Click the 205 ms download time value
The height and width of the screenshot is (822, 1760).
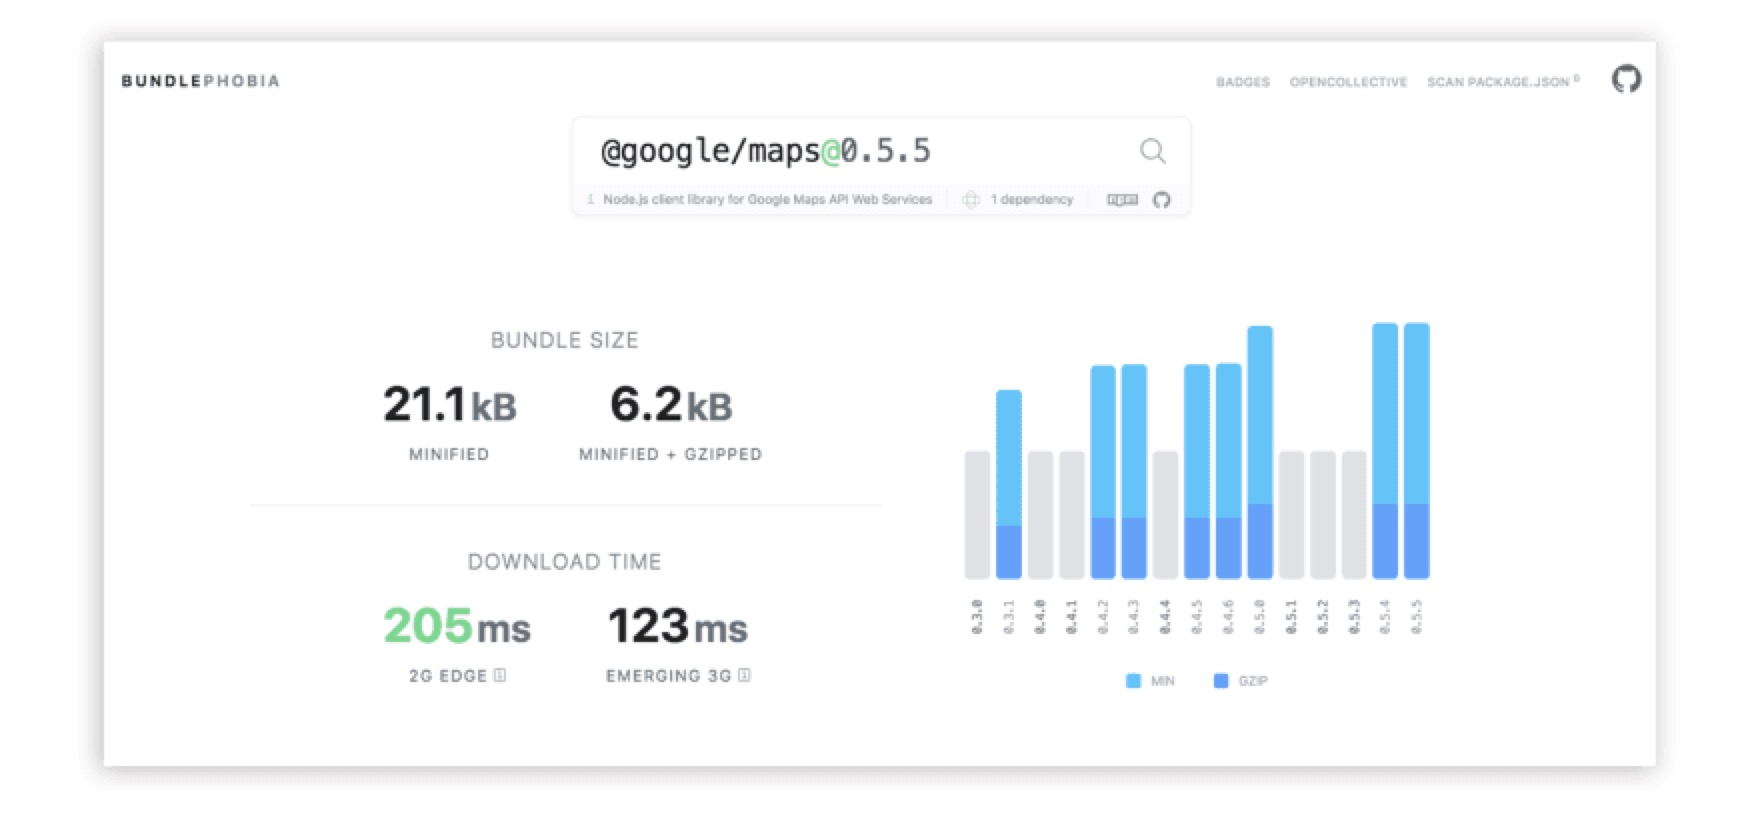(x=457, y=627)
